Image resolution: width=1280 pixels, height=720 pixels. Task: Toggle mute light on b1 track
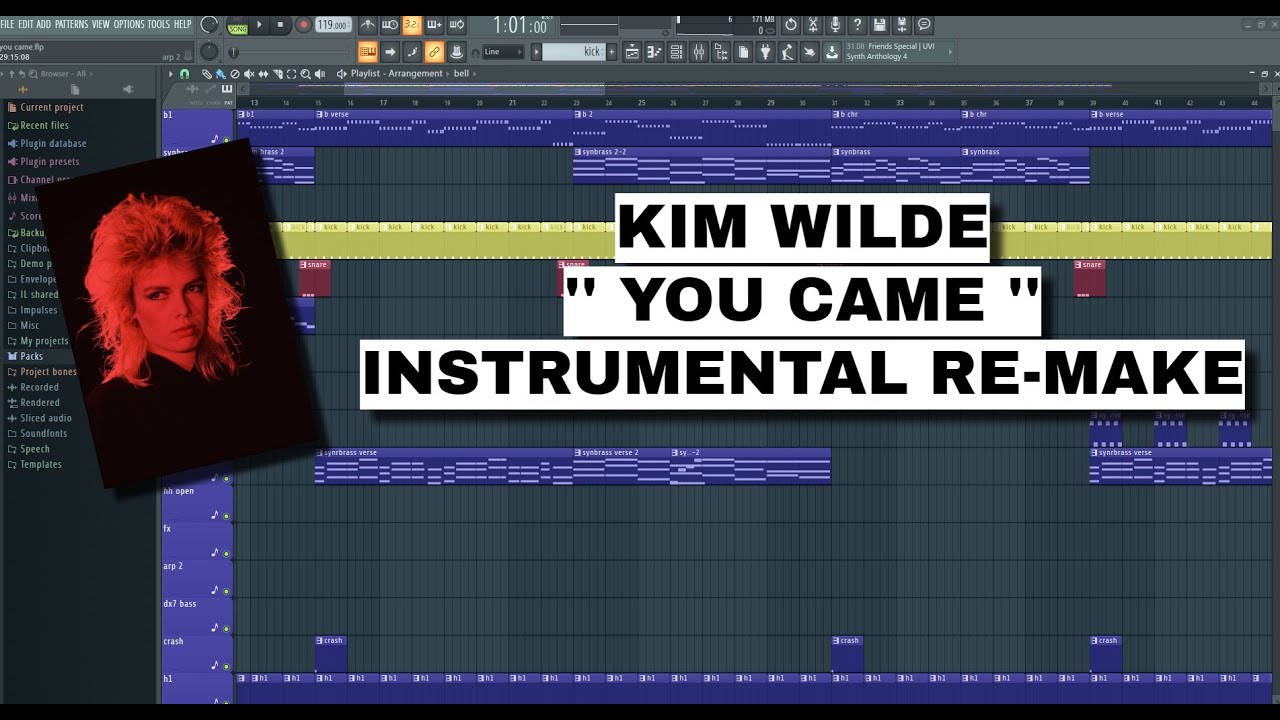226,141
